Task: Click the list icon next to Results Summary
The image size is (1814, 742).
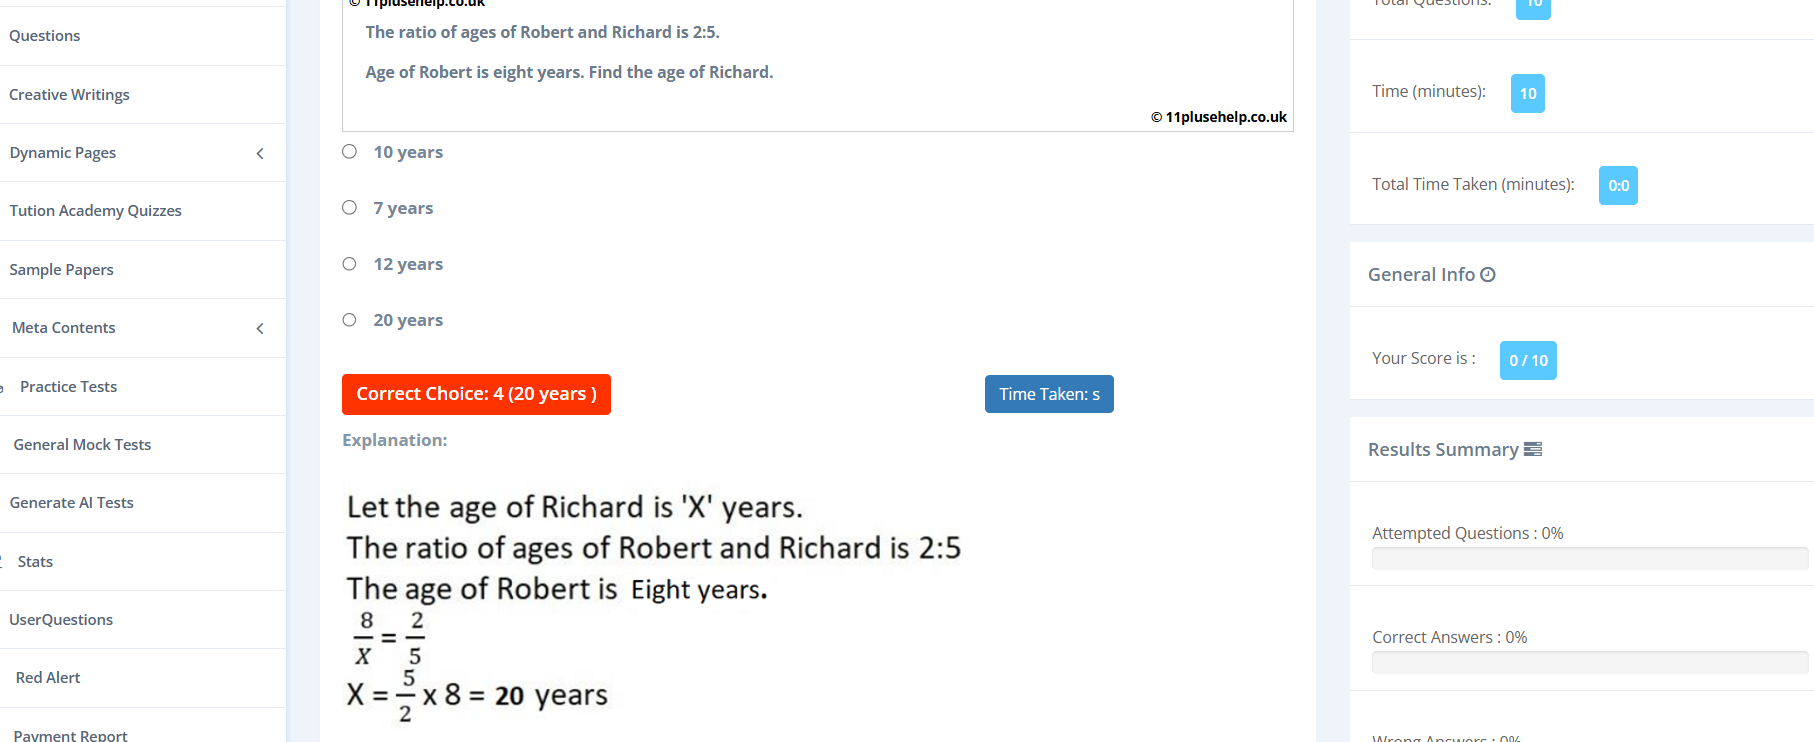Action: coord(1535,449)
